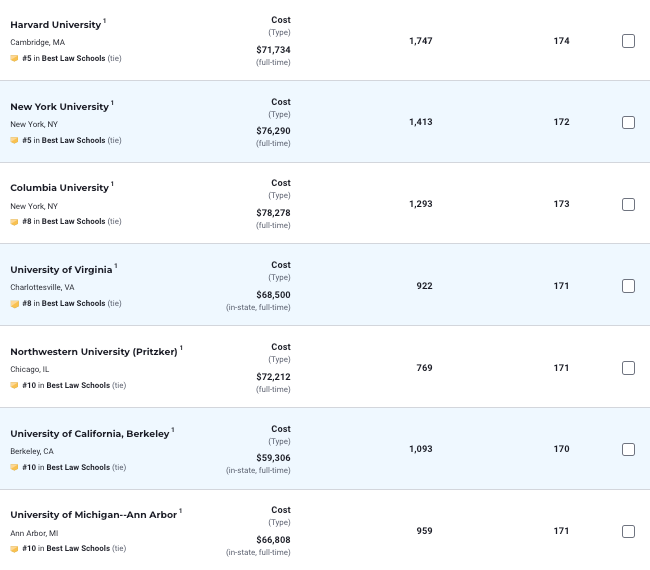The width and height of the screenshot is (650, 570).
Task: Open University of California, Berkeley link
Action: pyautogui.click(x=89, y=434)
